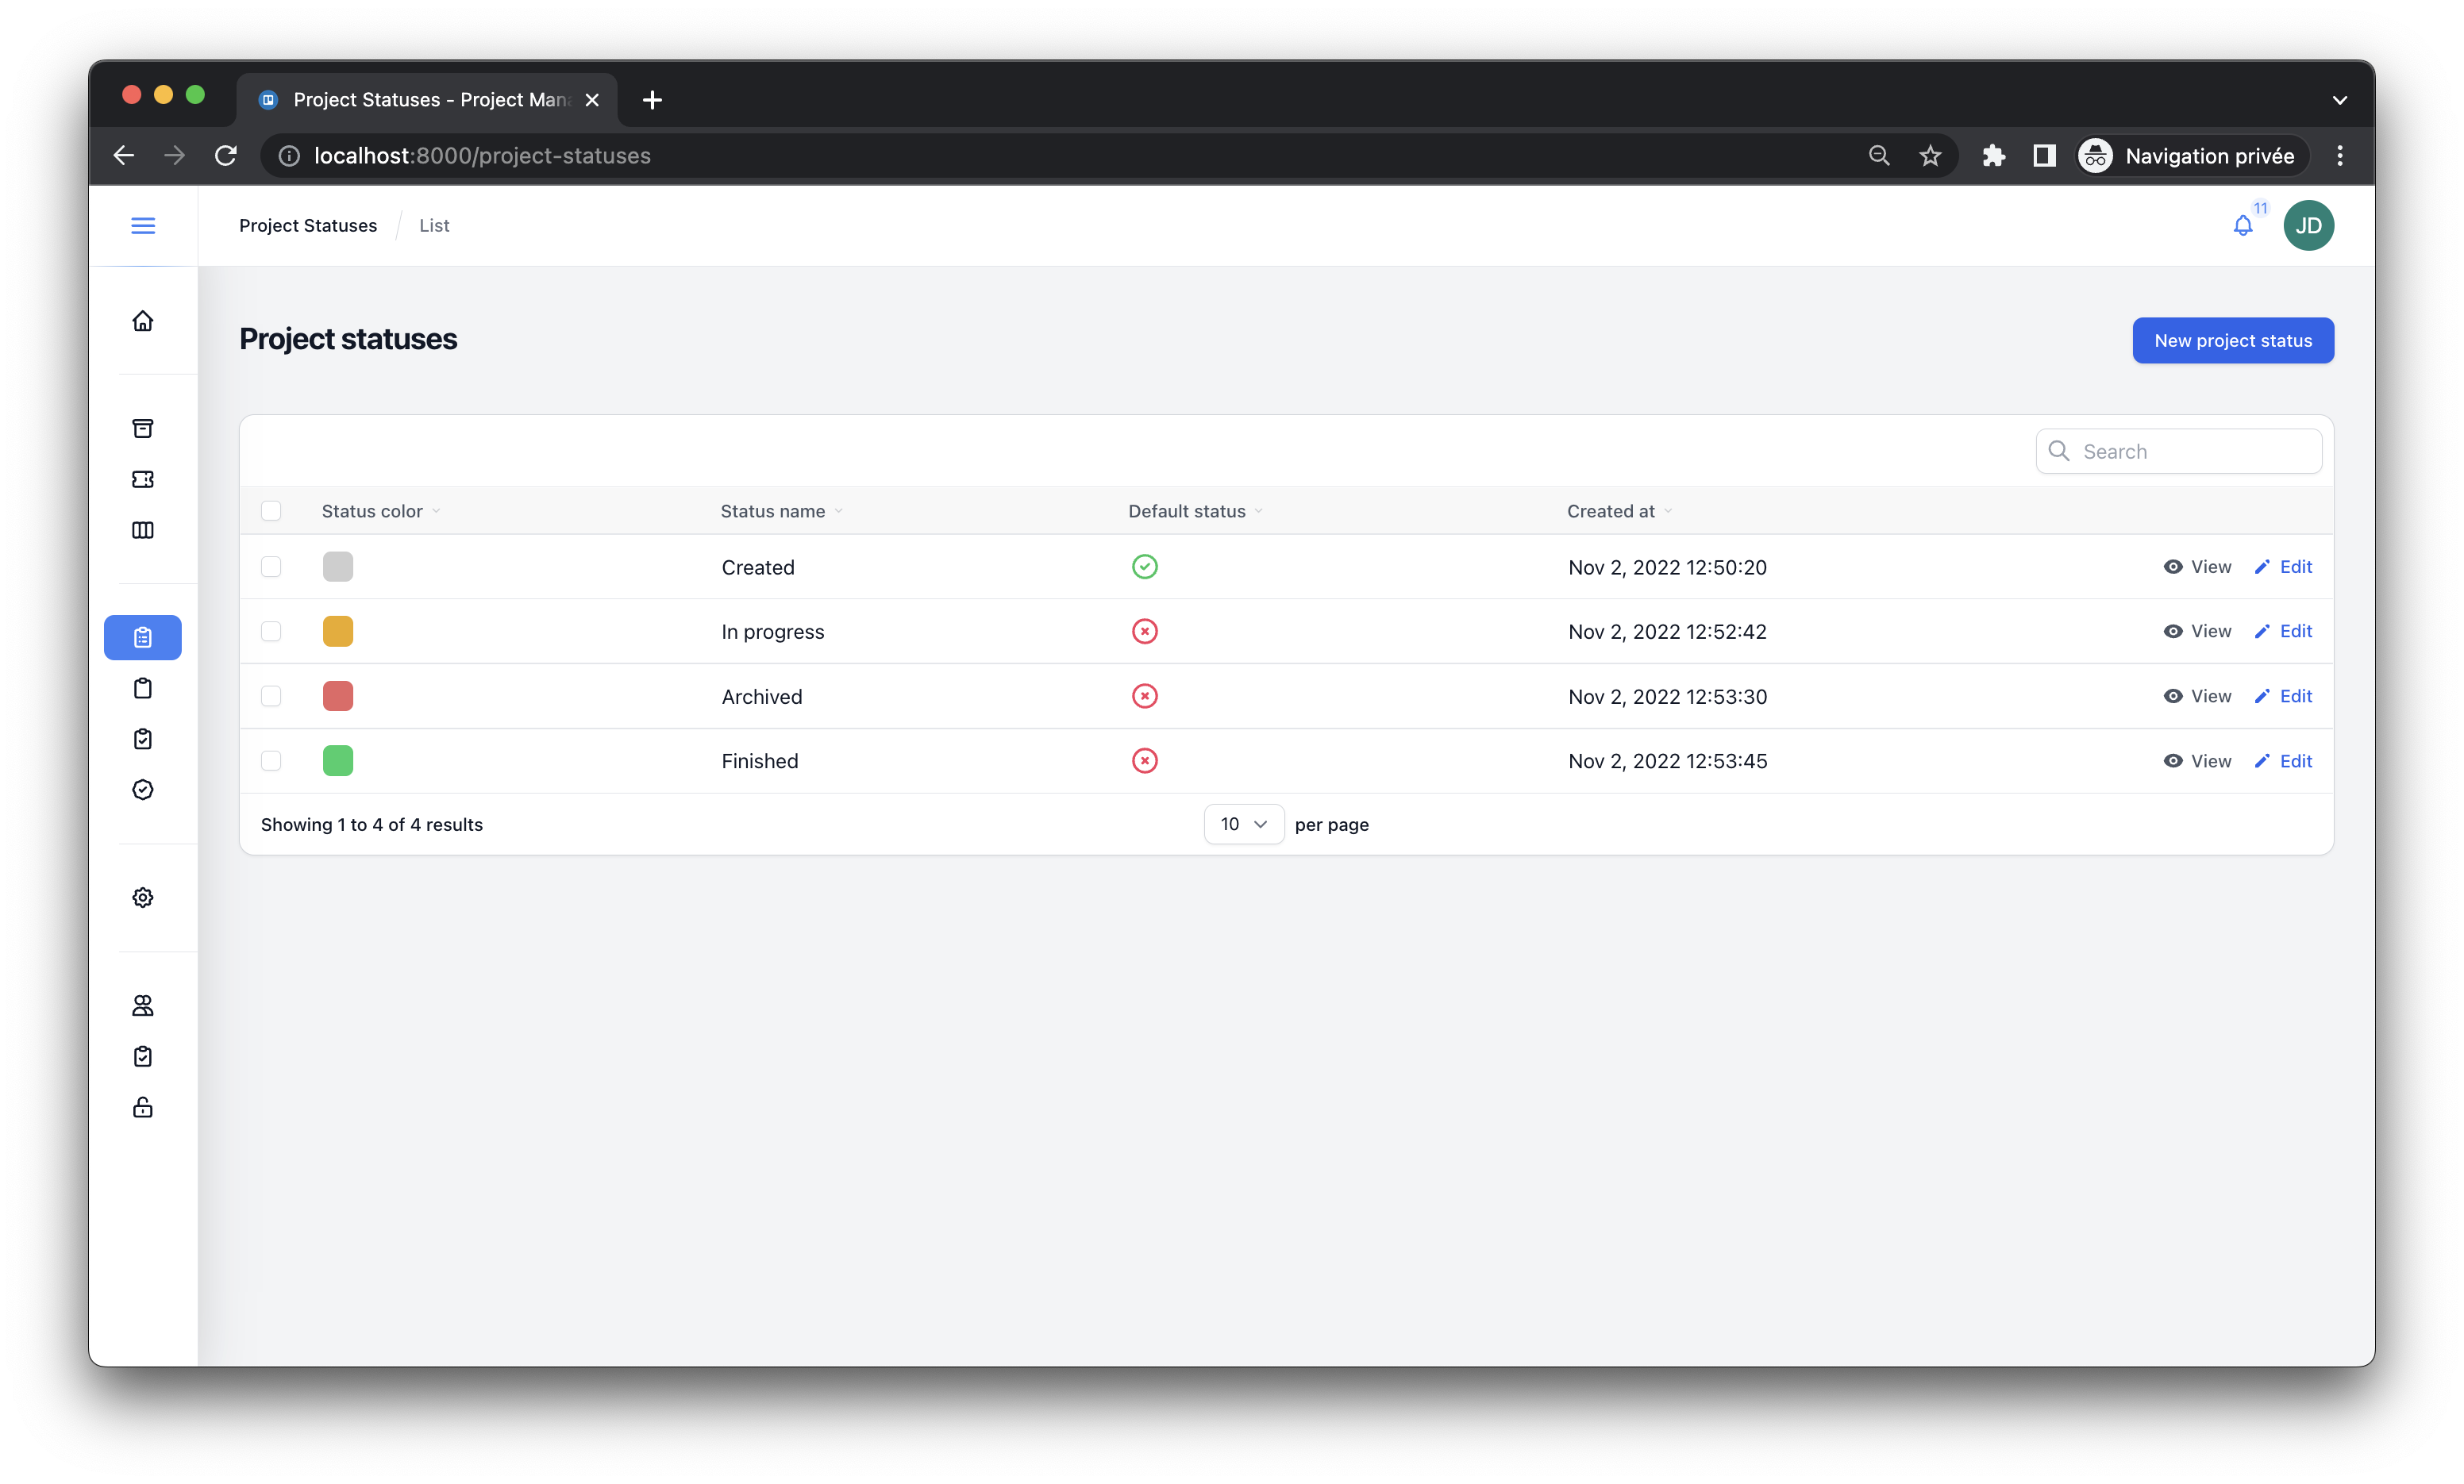This screenshot has height=1484, width=2464.
Task: Click Project Statuses breadcrumb
Action: pos(308,226)
